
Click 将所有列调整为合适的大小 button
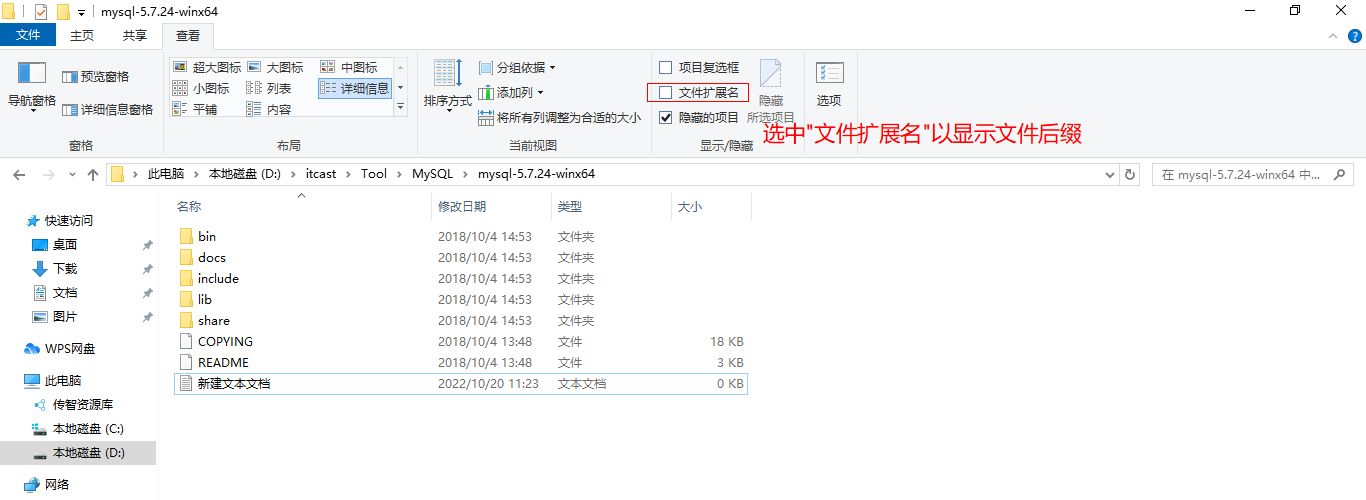[x=560, y=117]
